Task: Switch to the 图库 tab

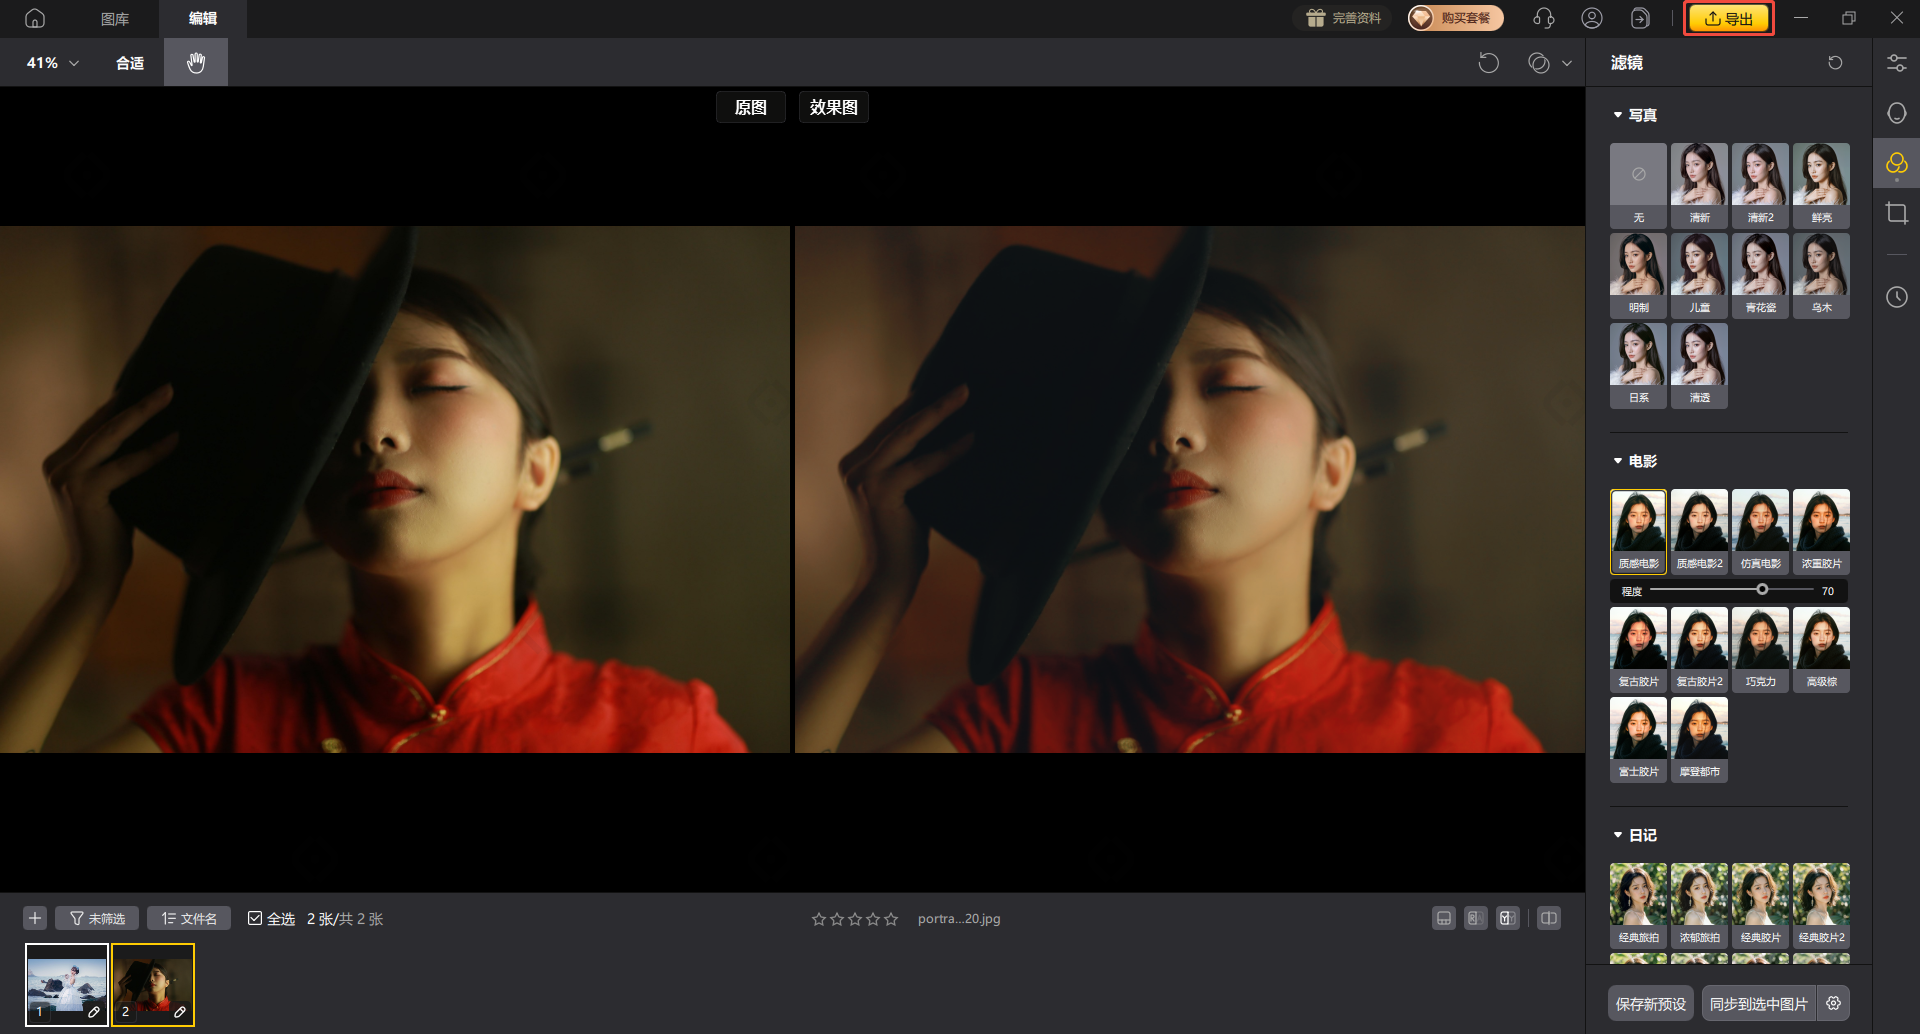Action: point(115,18)
